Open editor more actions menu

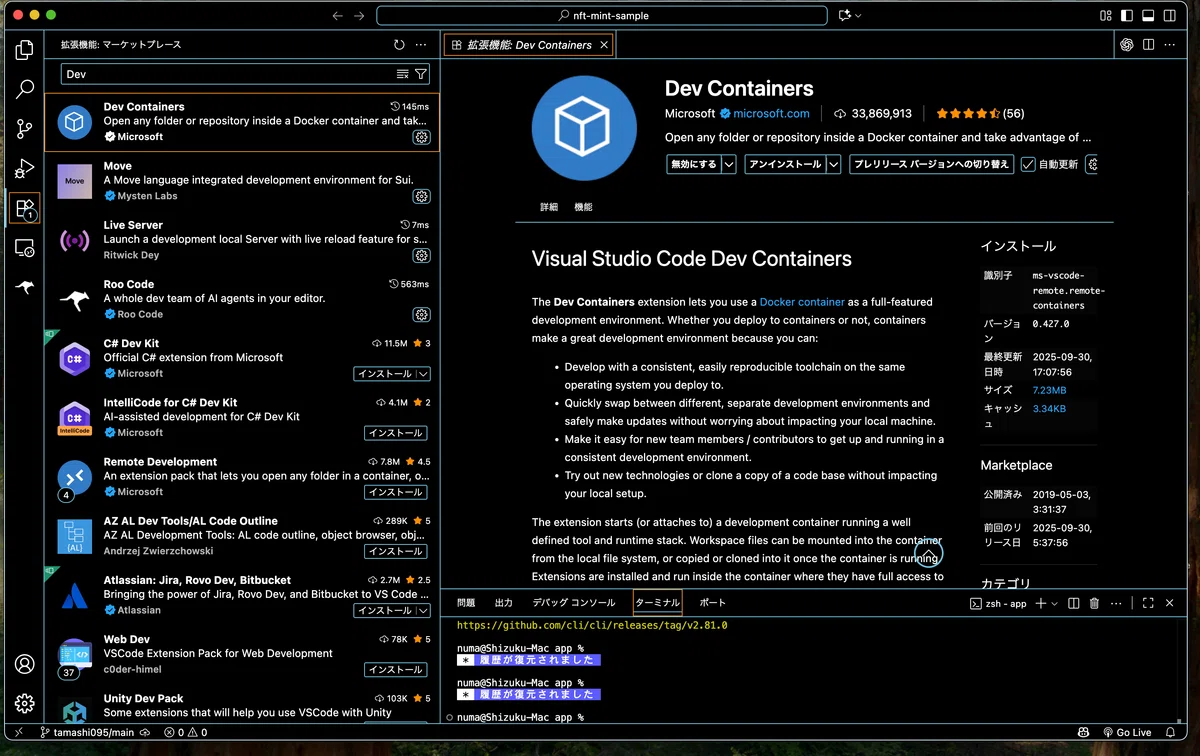click(x=1170, y=45)
